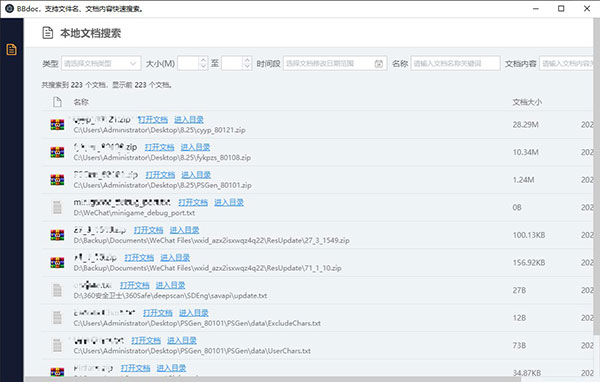Image resolution: width=600 pixels, height=382 pixels.
Task: Click 进入目录 for 27_3_1549.zip
Action: point(184,230)
